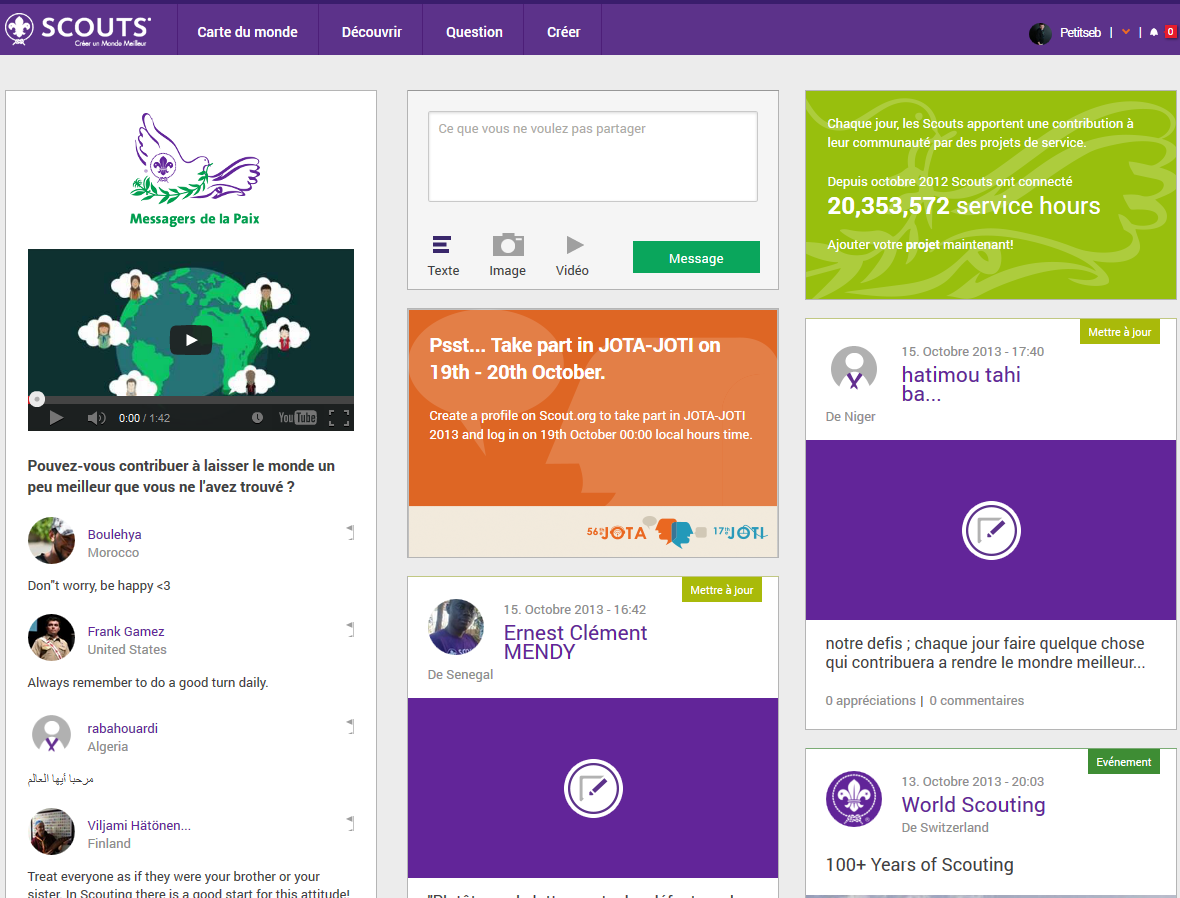Mute the video with the speaker icon

pyautogui.click(x=96, y=418)
